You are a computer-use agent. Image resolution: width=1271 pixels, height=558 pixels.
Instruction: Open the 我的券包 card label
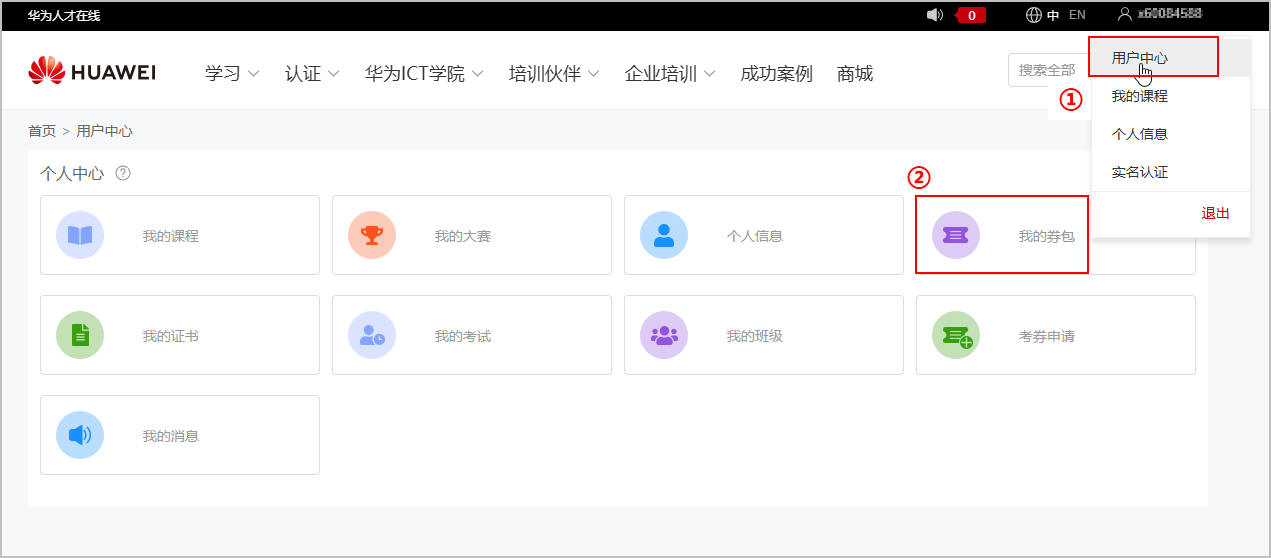[1046, 236]
